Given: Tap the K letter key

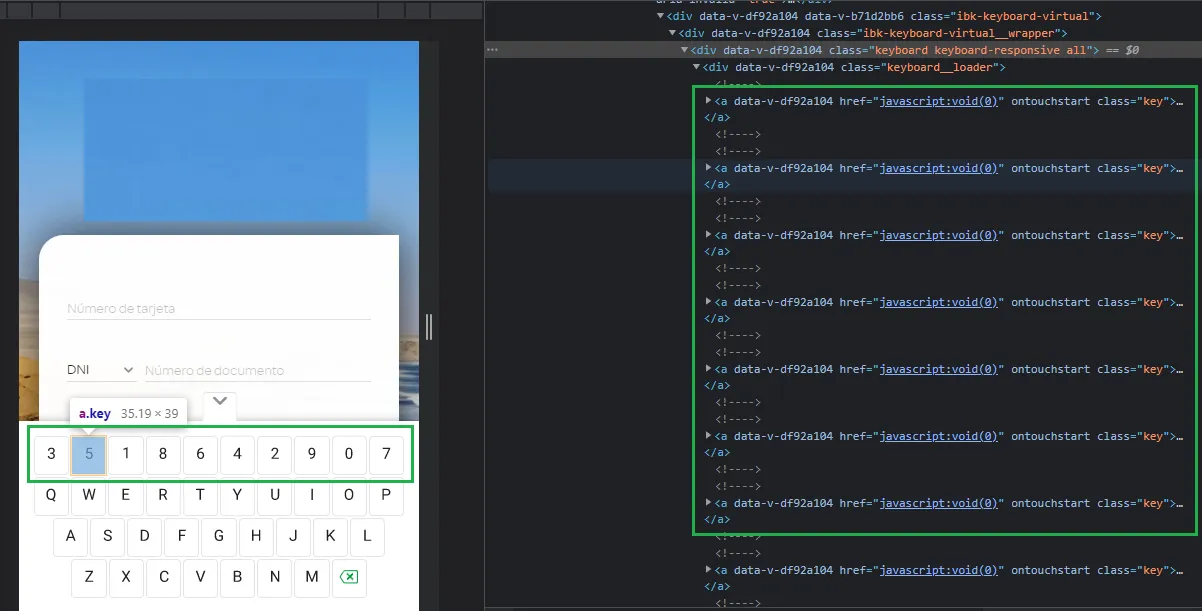Looking at the screenshot, I should [330, 536].
